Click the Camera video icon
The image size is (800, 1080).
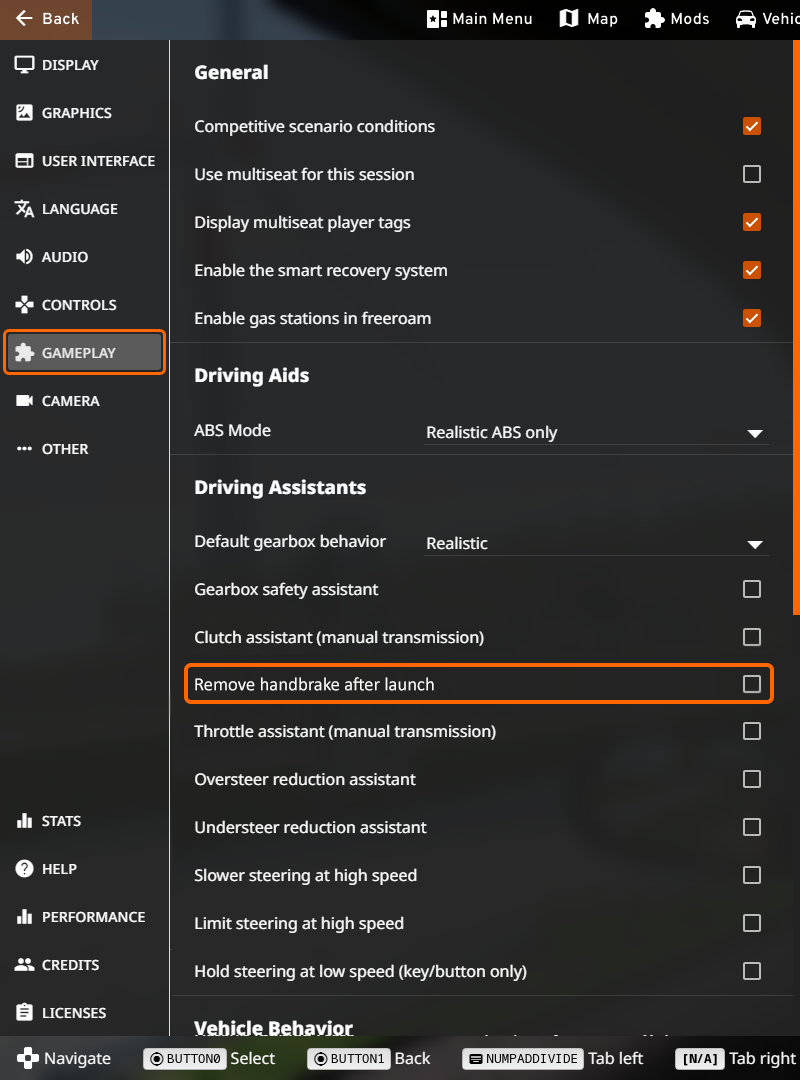tap(25, 401)
